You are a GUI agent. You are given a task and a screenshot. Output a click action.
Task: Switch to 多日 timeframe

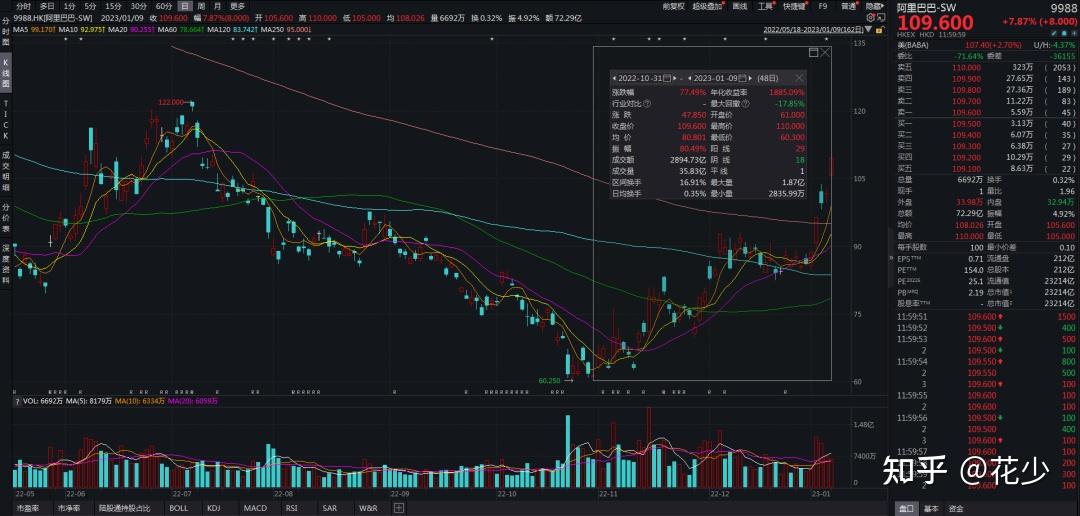[x=47, y=6]
